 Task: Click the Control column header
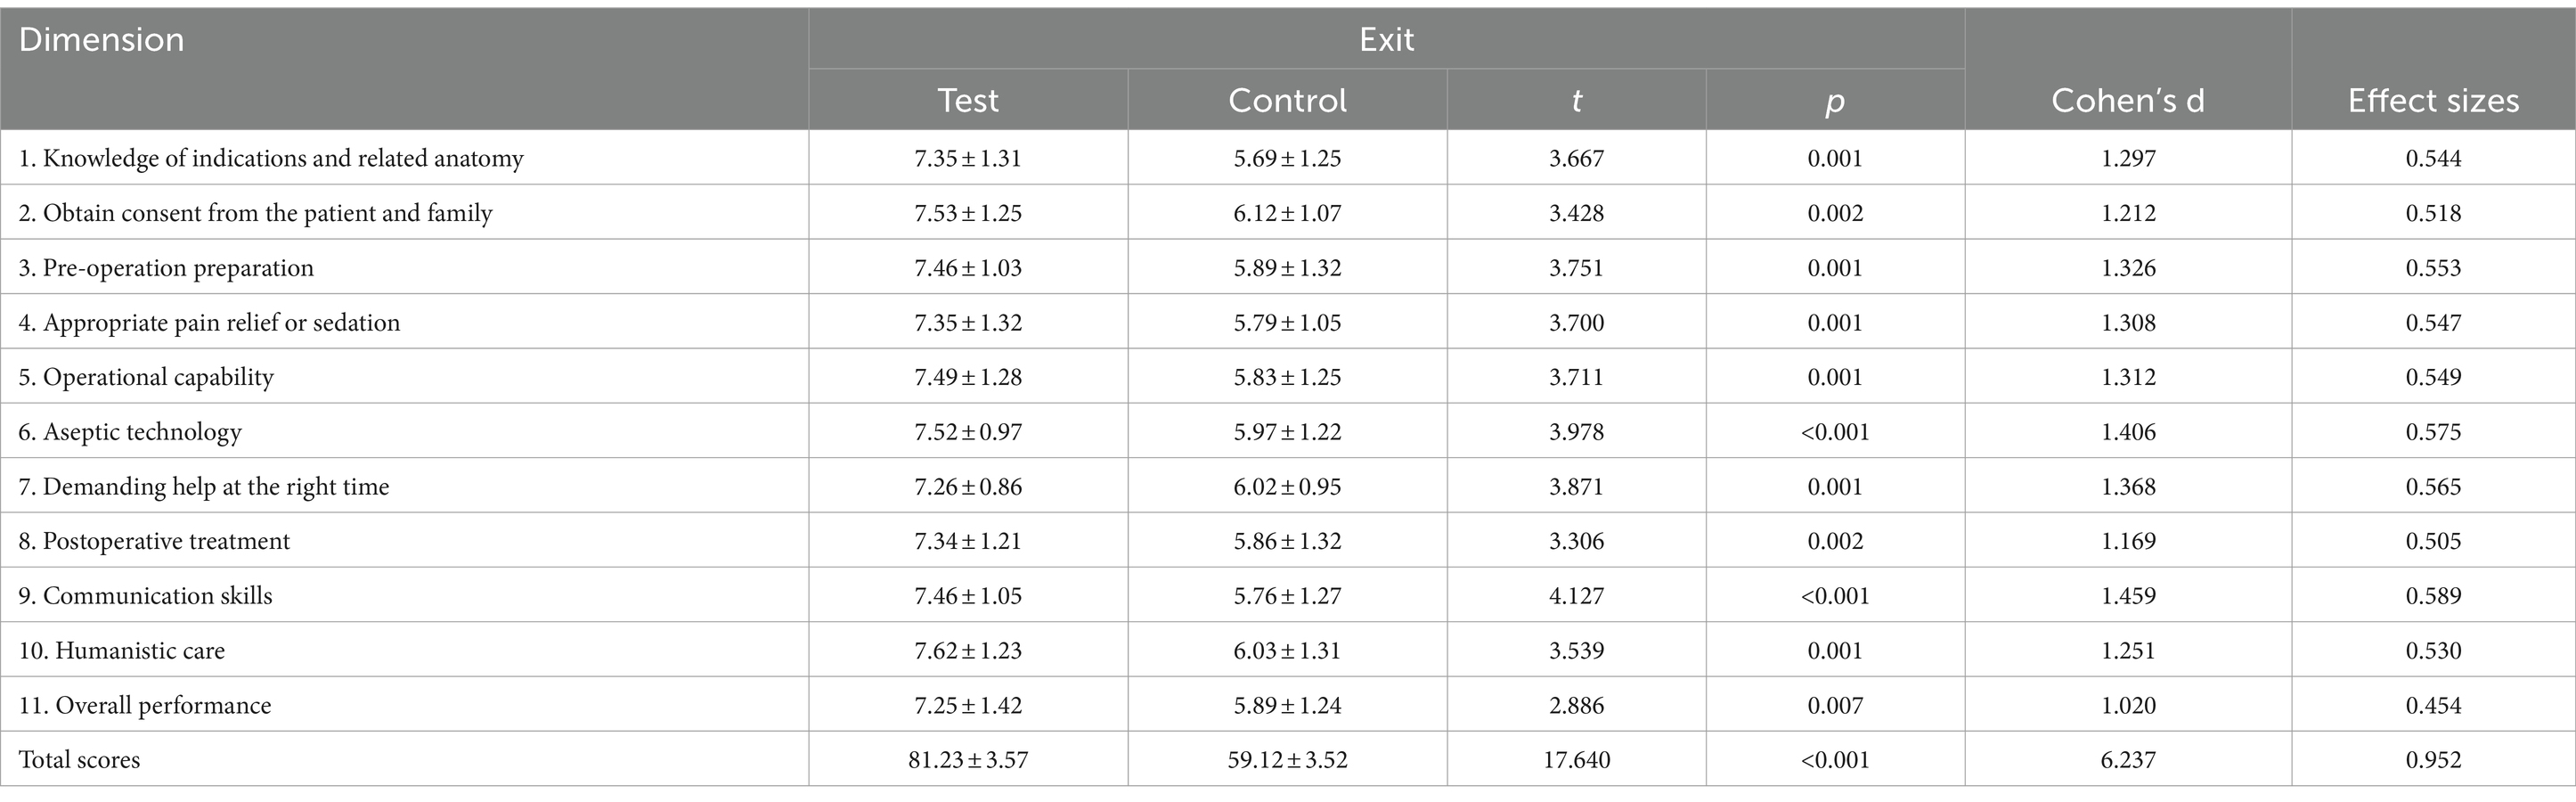[x=1287, y=100]
